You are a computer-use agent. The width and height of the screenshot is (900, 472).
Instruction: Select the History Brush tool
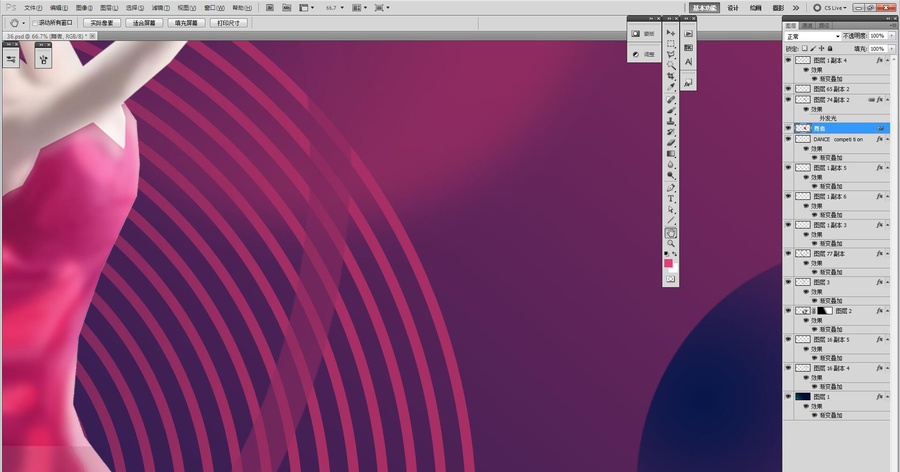[x=670, y=133]
